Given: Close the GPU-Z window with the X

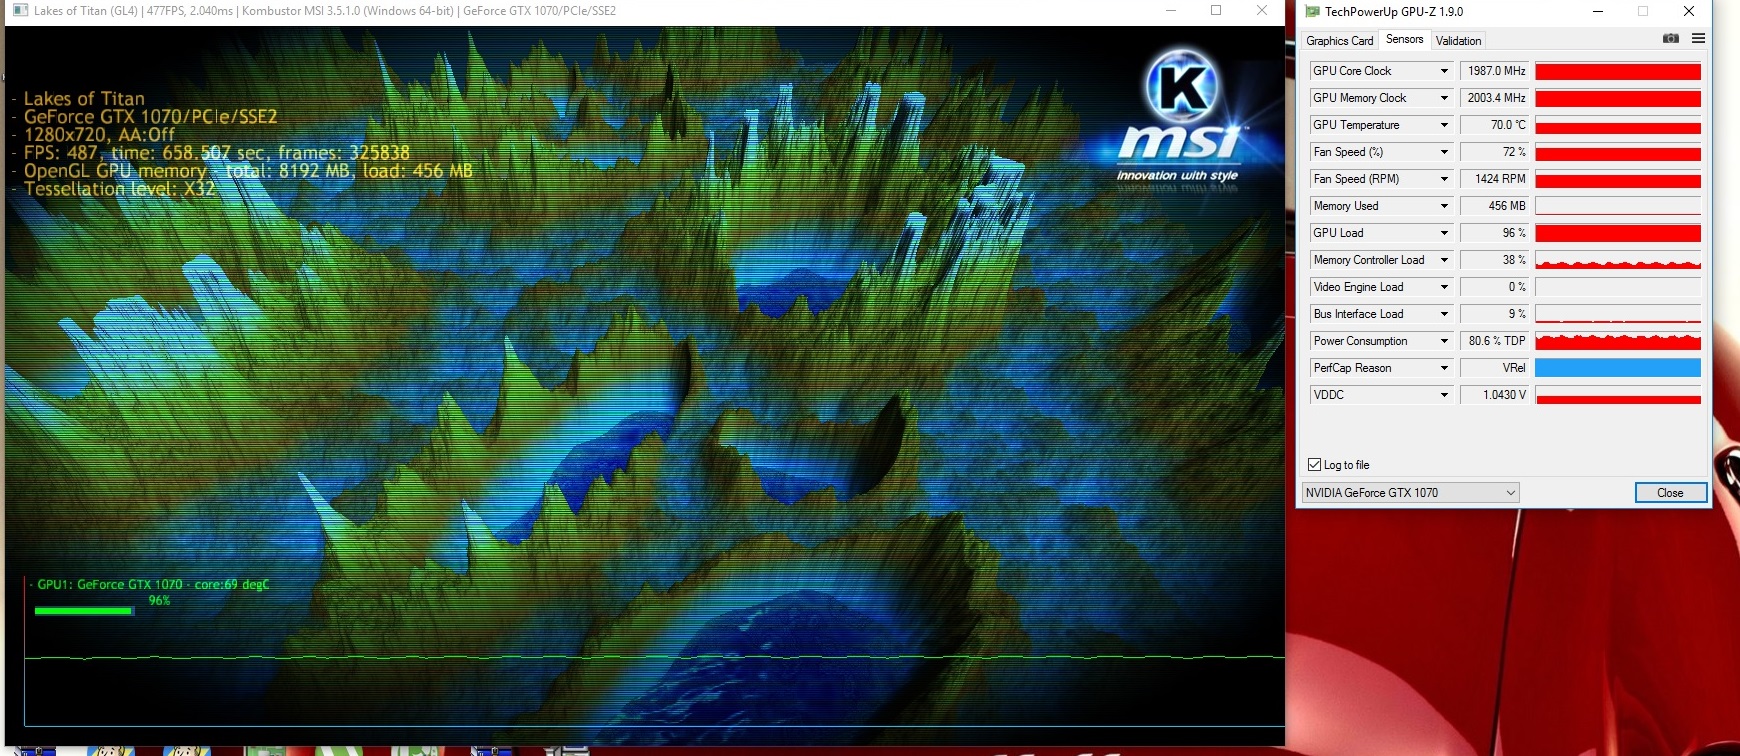Looking at the screenshot, I should point(1689,12).
